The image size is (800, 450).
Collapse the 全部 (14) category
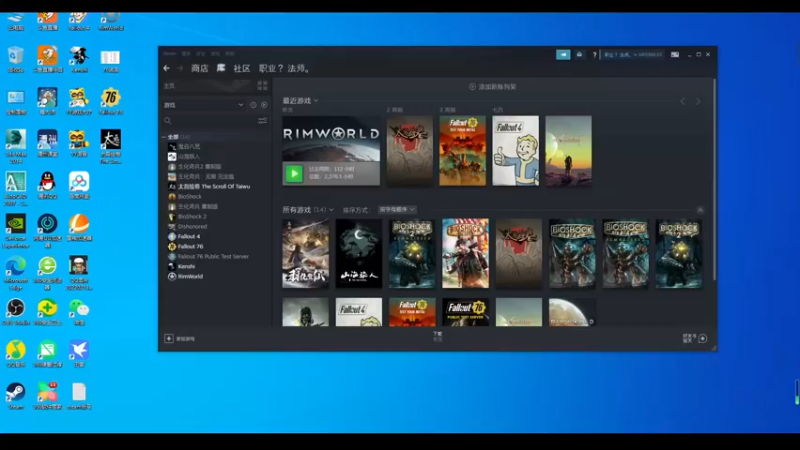tap(164, 137)
